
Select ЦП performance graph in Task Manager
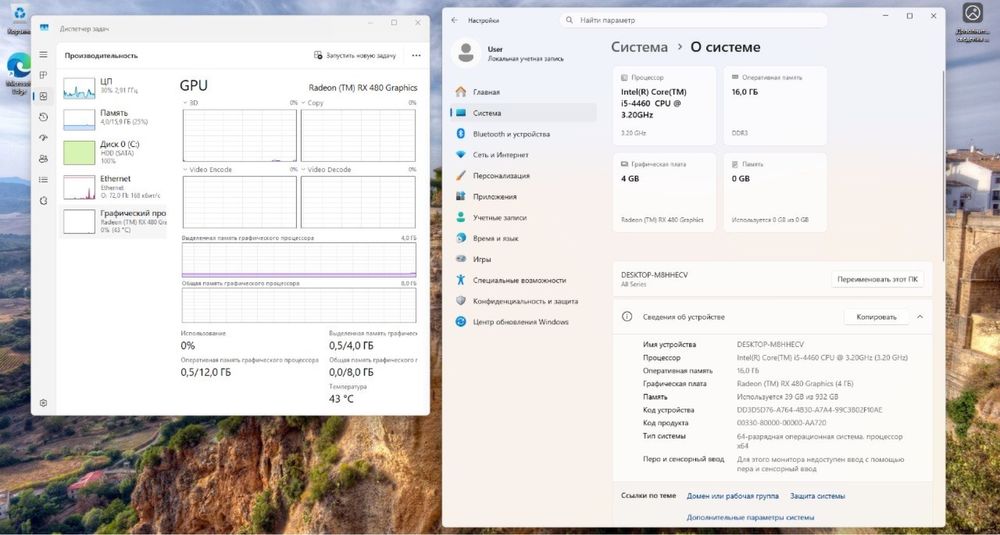pos(114,87)
